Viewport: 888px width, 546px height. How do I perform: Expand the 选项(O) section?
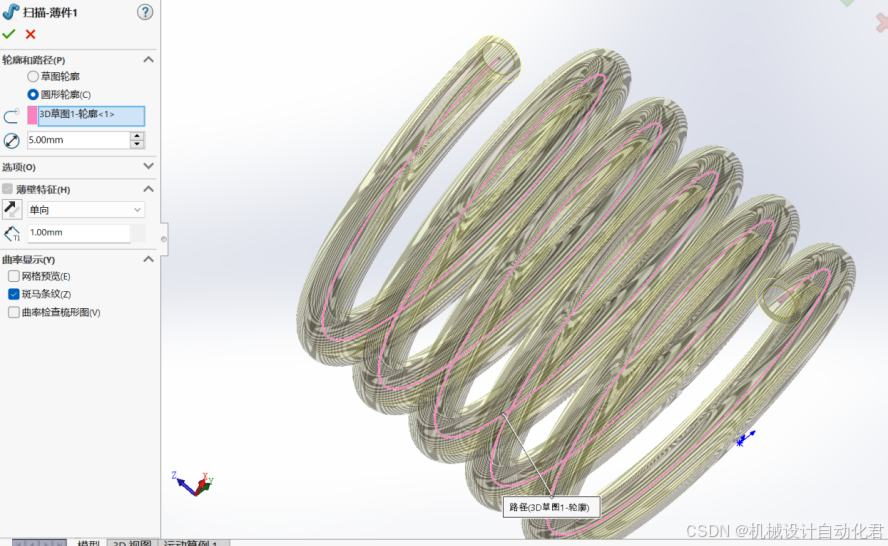point(148,167)
